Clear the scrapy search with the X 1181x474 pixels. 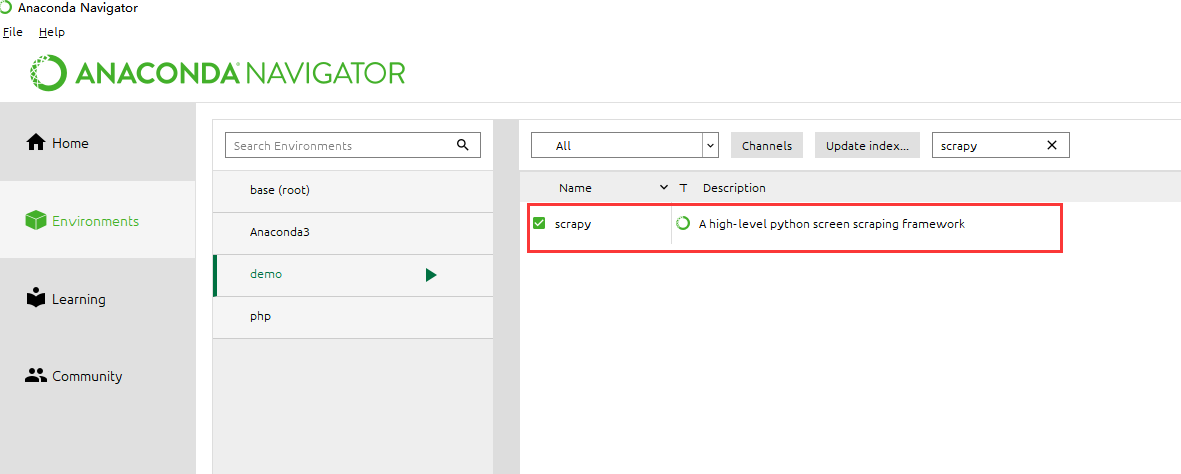pos(1052,145)
